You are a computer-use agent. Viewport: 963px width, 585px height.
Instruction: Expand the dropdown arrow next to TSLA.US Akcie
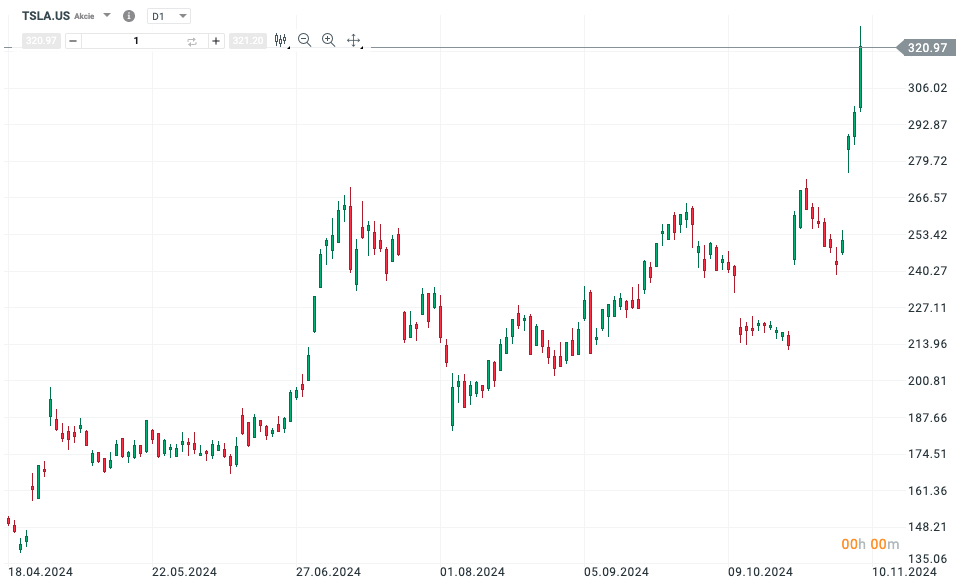[107, 16]
